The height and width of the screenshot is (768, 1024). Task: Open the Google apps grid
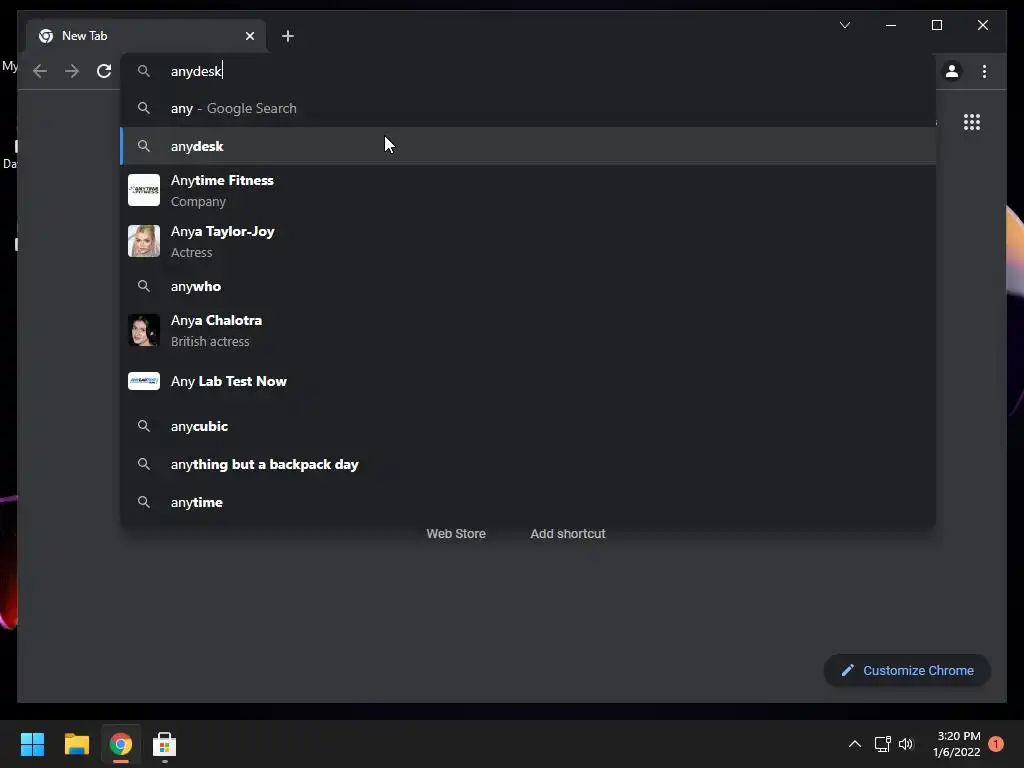pos(972,122)
